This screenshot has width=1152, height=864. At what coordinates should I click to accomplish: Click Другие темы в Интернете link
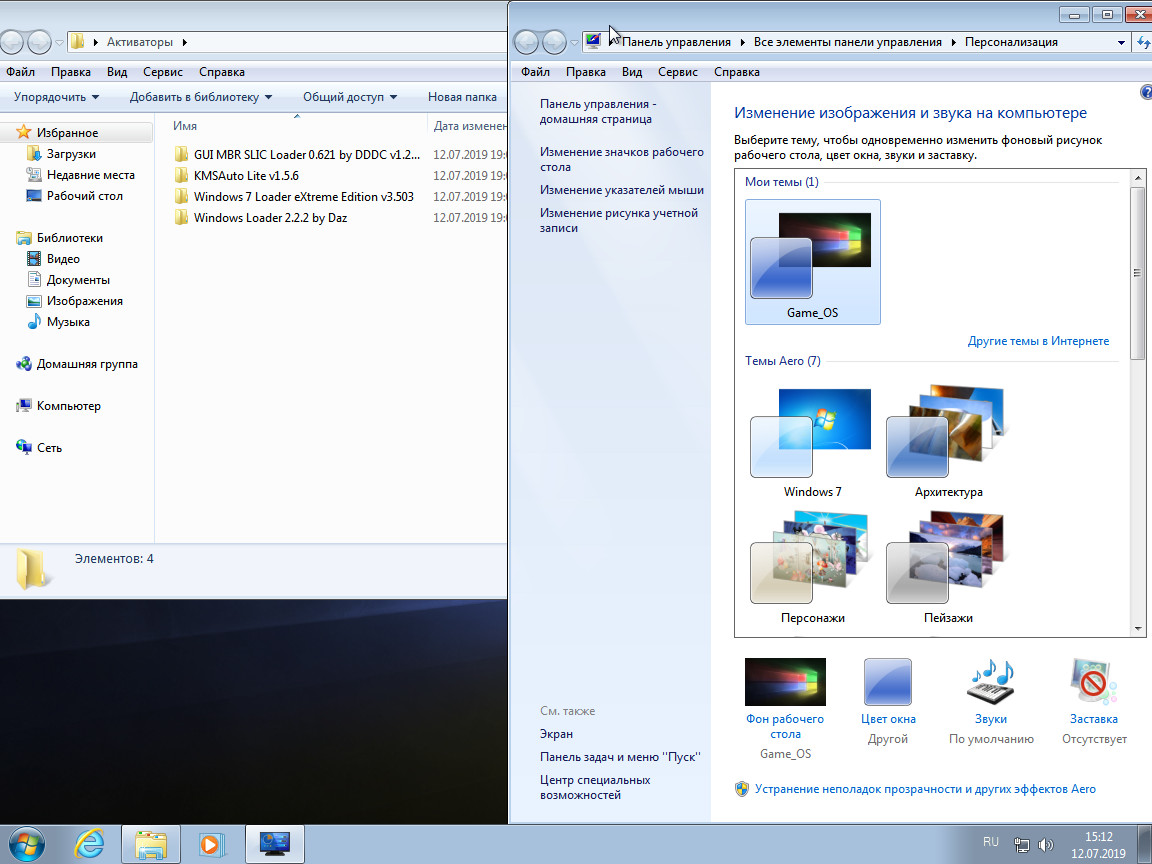1038,341
